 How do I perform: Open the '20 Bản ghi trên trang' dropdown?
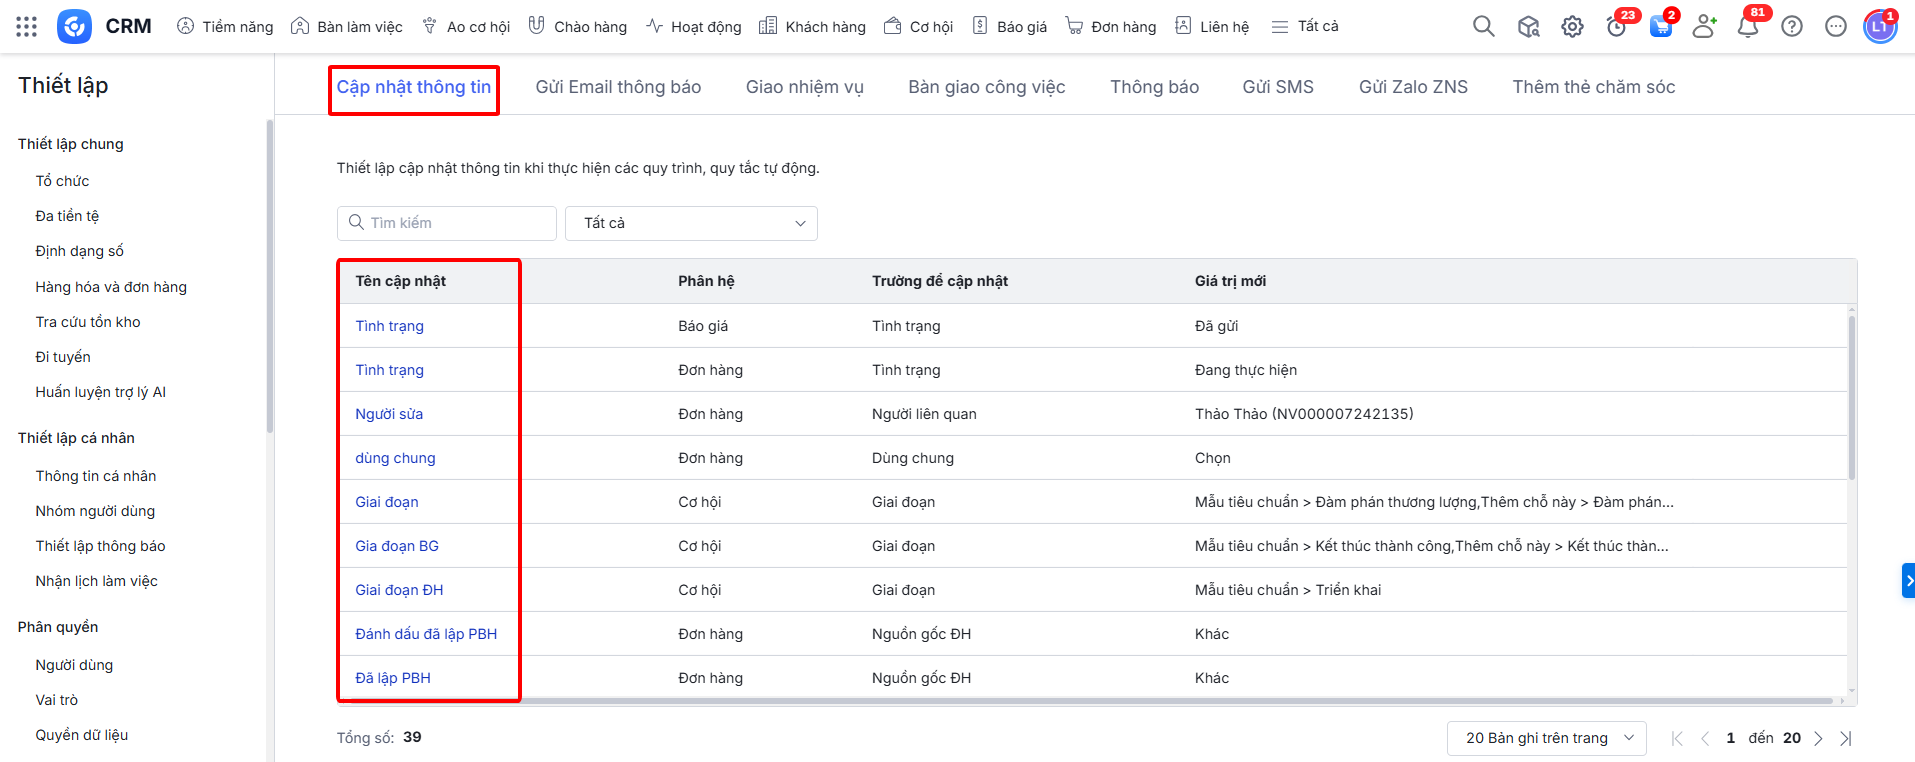pyautogui.click(x=1546, y=738)
